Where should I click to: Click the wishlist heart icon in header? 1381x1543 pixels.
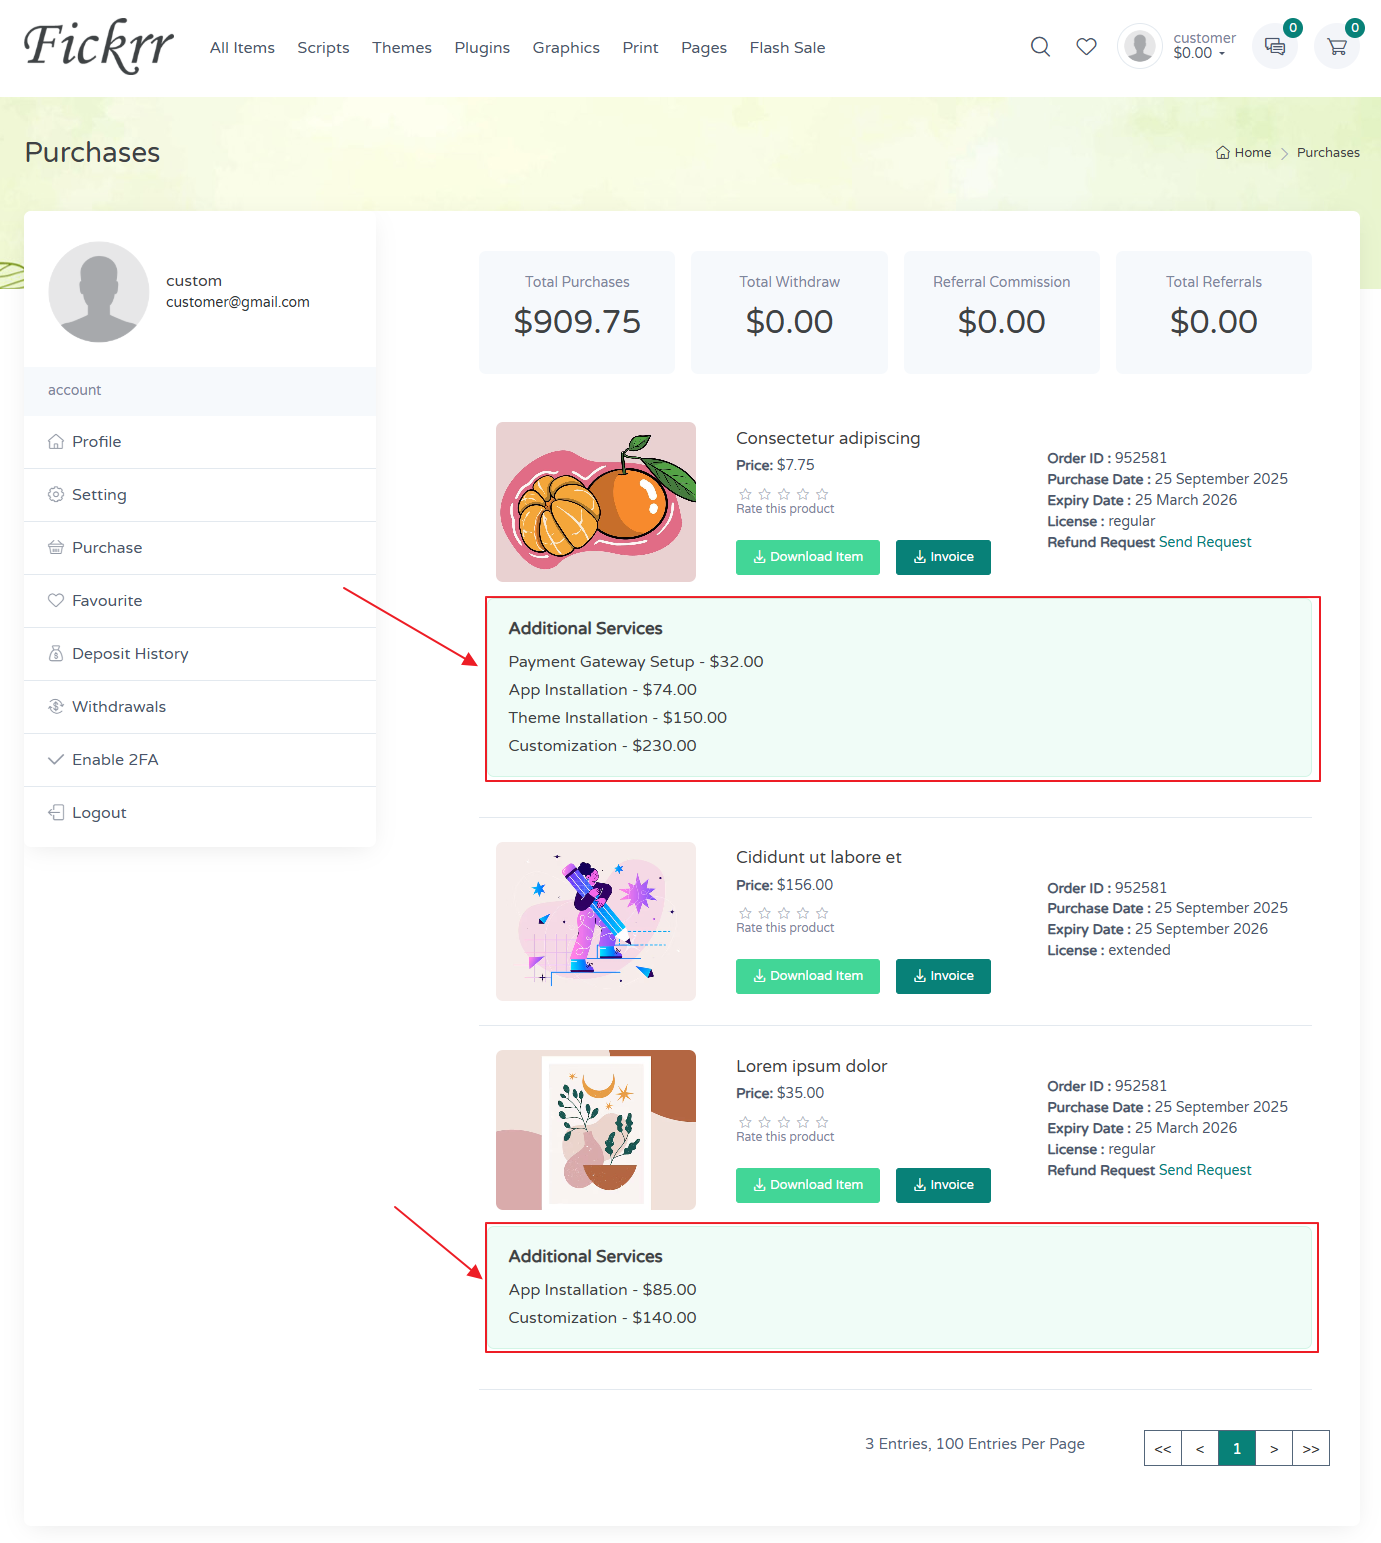(1086, 47)
